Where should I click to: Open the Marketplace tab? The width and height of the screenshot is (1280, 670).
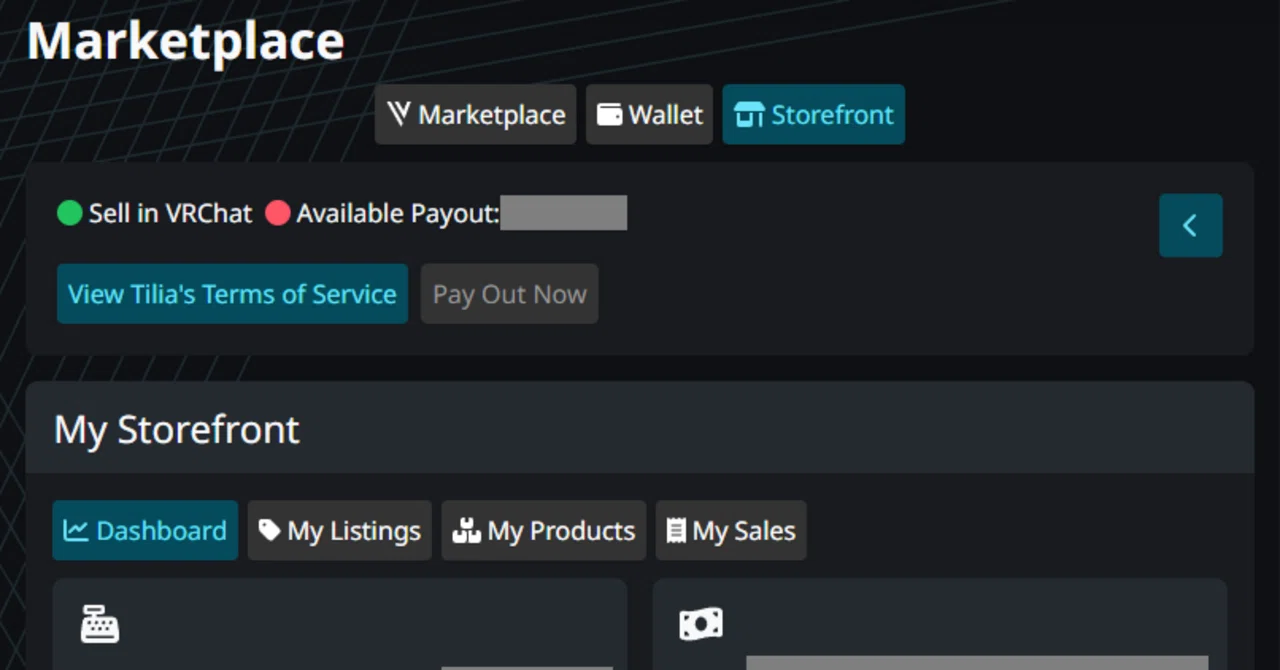click(x=476, y=114)
